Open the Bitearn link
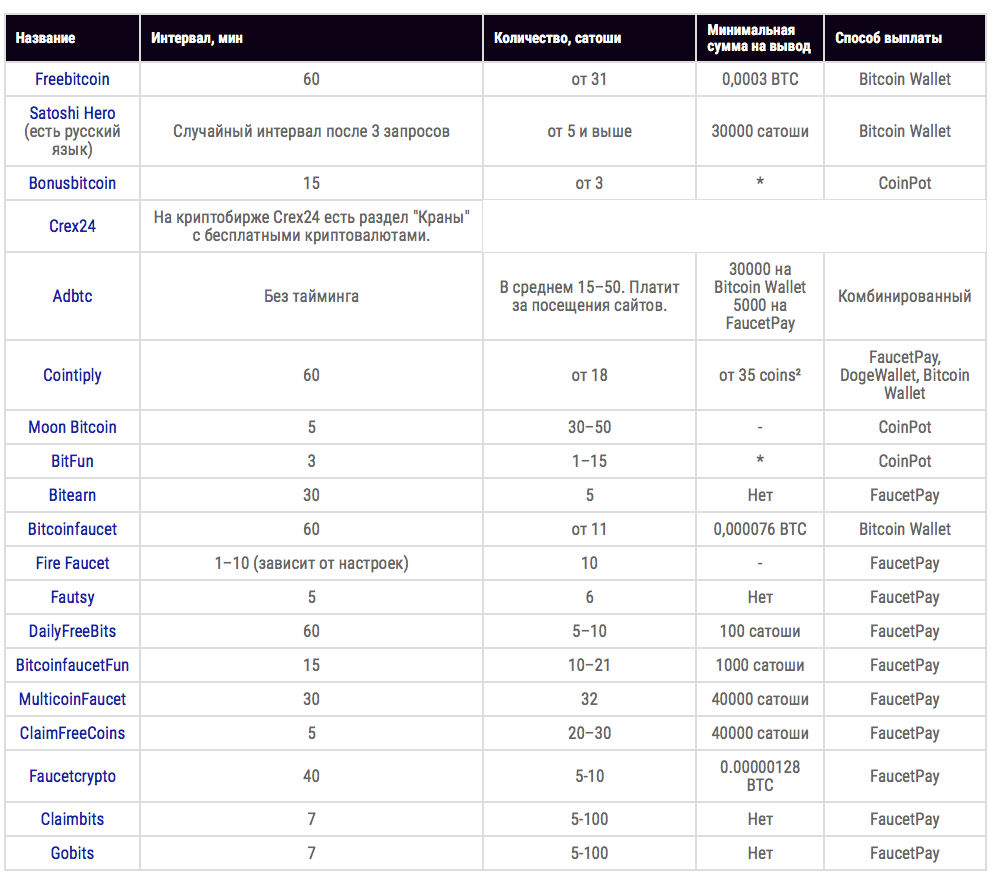995x881 pixels. pos(72,495)
